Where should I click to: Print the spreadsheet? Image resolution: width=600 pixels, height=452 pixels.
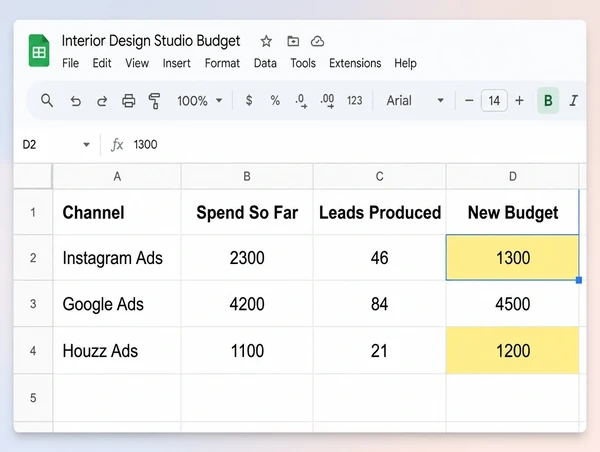(x=129, y=101)
